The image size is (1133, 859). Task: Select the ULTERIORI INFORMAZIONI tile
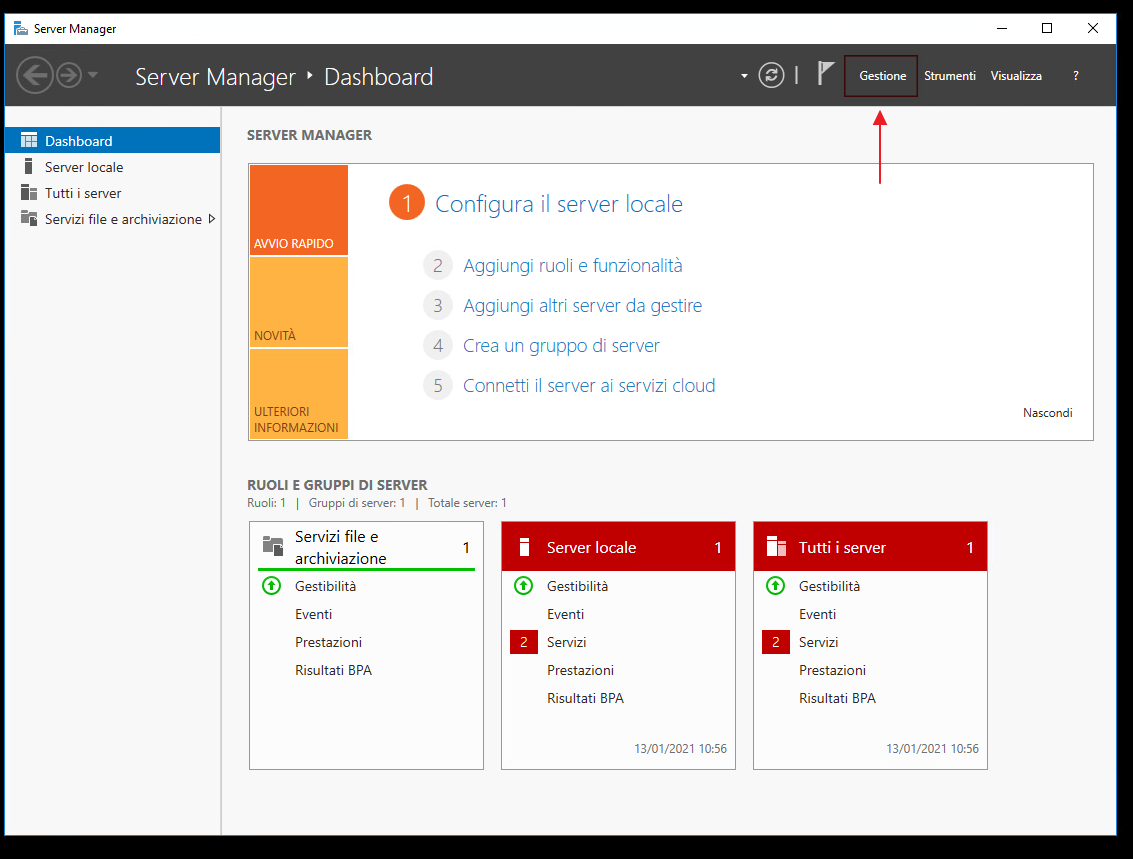point(298,394)
